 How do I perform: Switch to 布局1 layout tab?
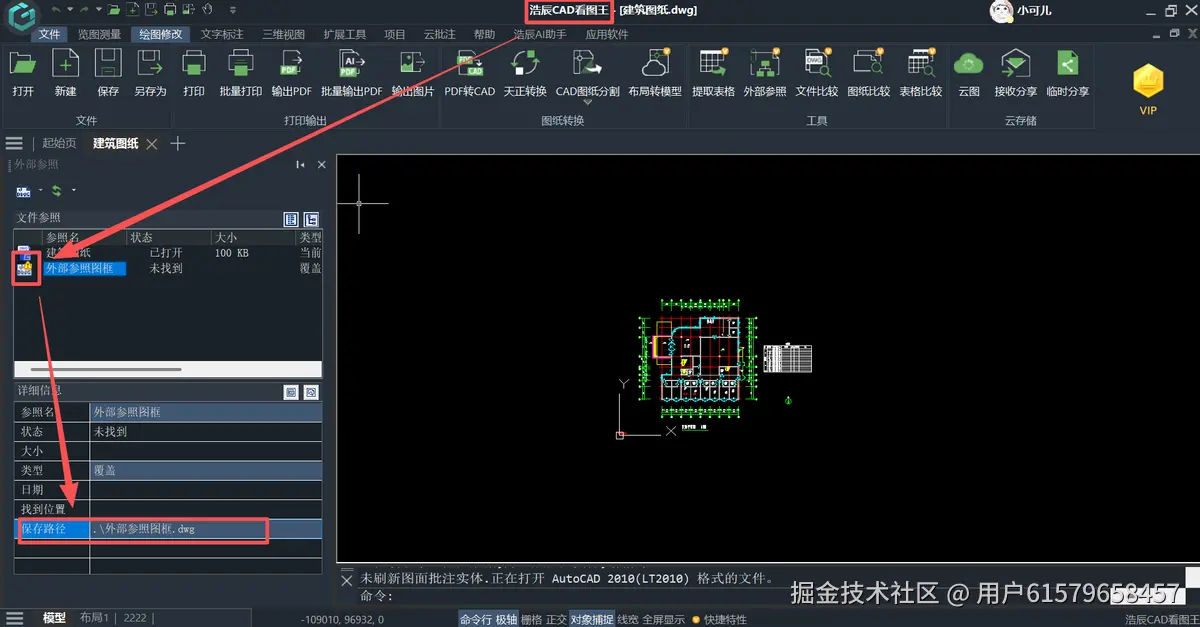(95, 619)
